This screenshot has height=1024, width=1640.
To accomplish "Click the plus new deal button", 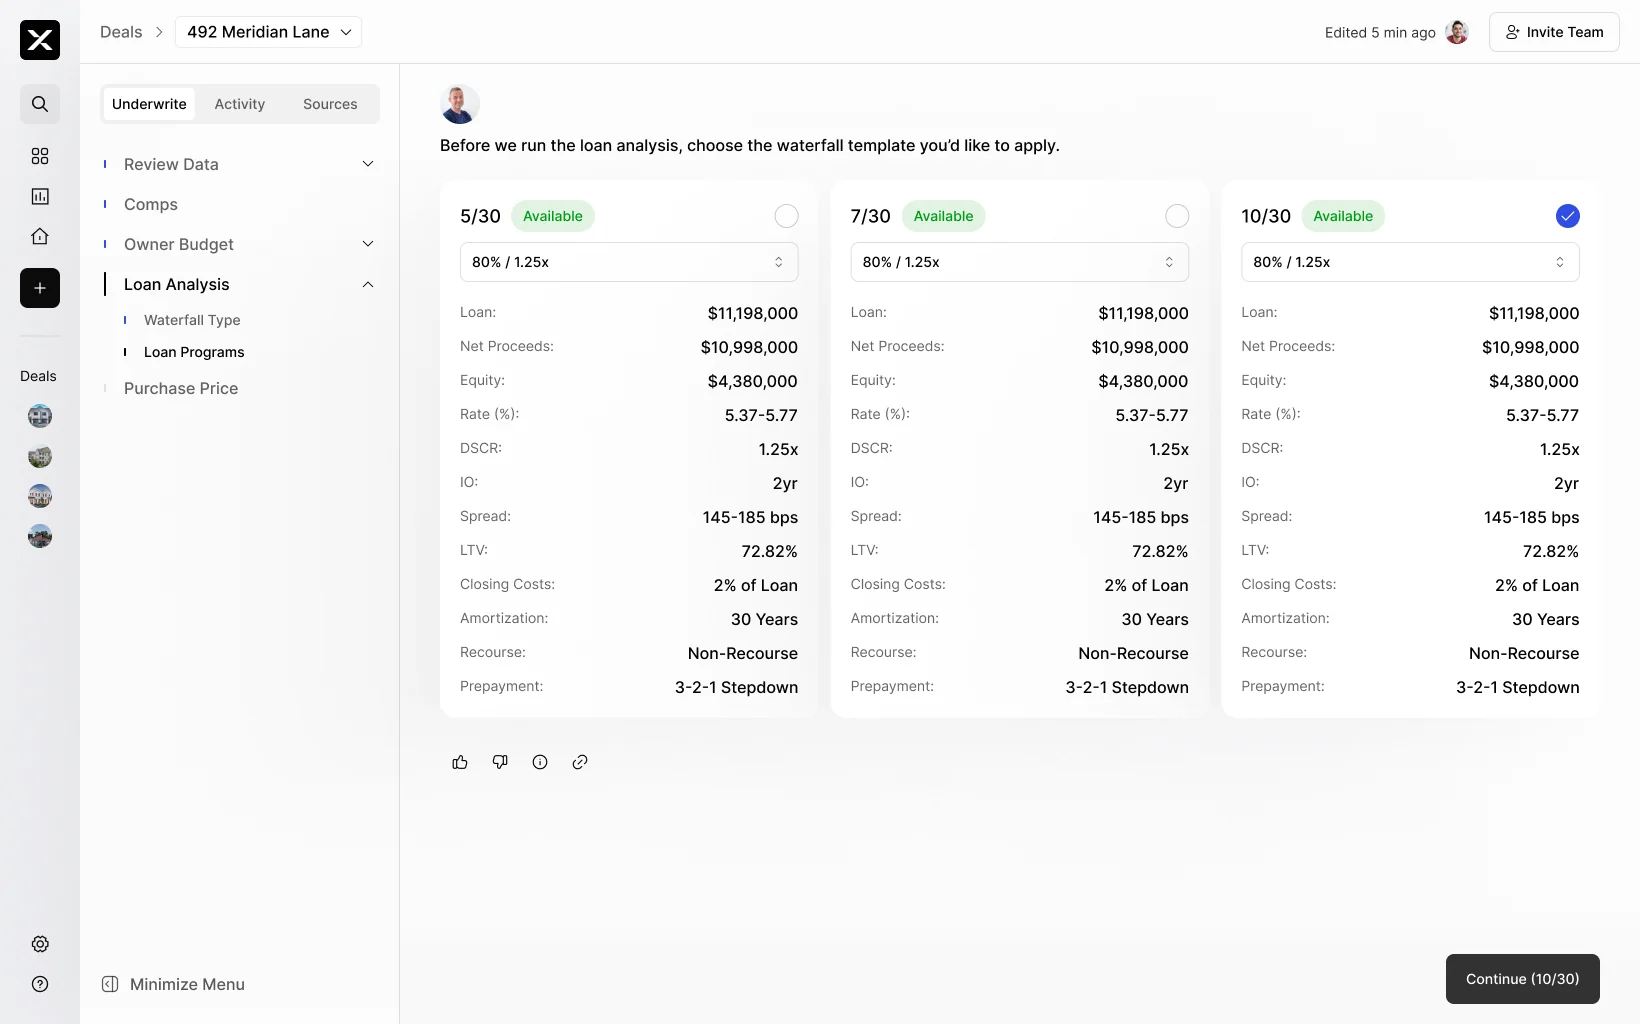I will [x=40, y=288].
